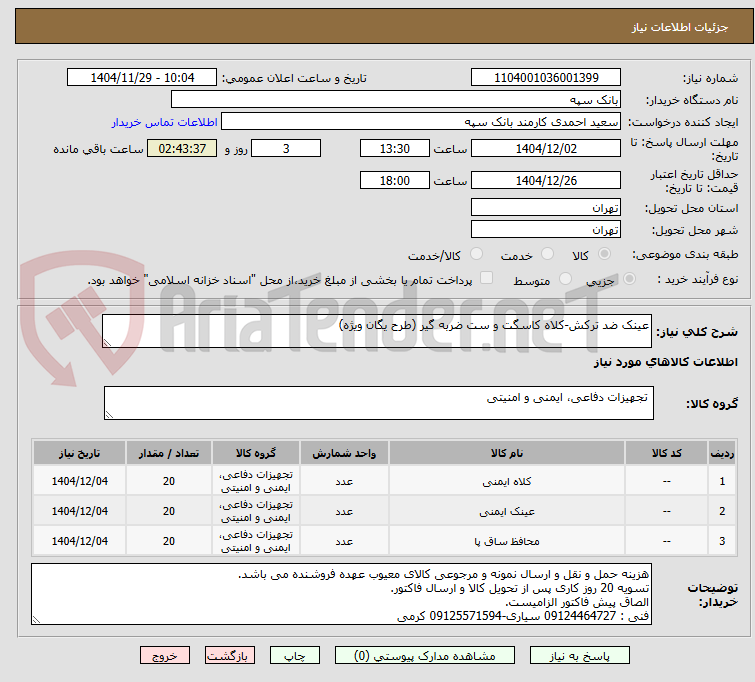Click unit عدد in عینک ایمنی row

pos(344,511)
